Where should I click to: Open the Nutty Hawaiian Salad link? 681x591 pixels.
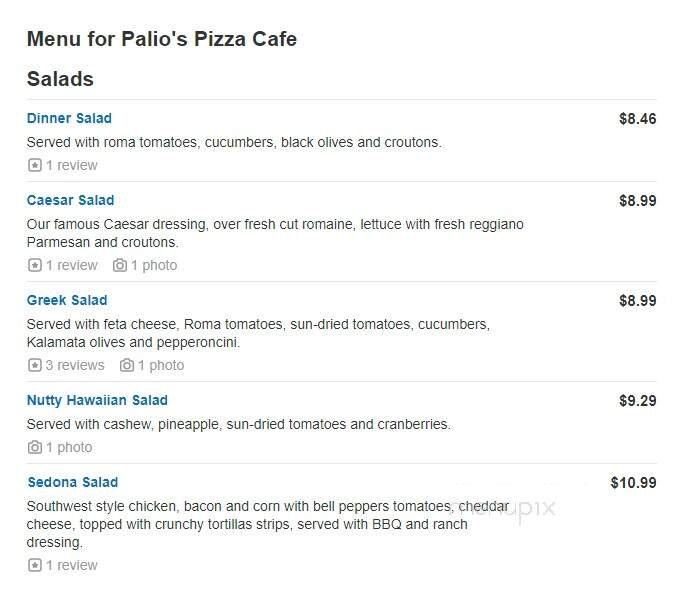click(x=97, y=400)
